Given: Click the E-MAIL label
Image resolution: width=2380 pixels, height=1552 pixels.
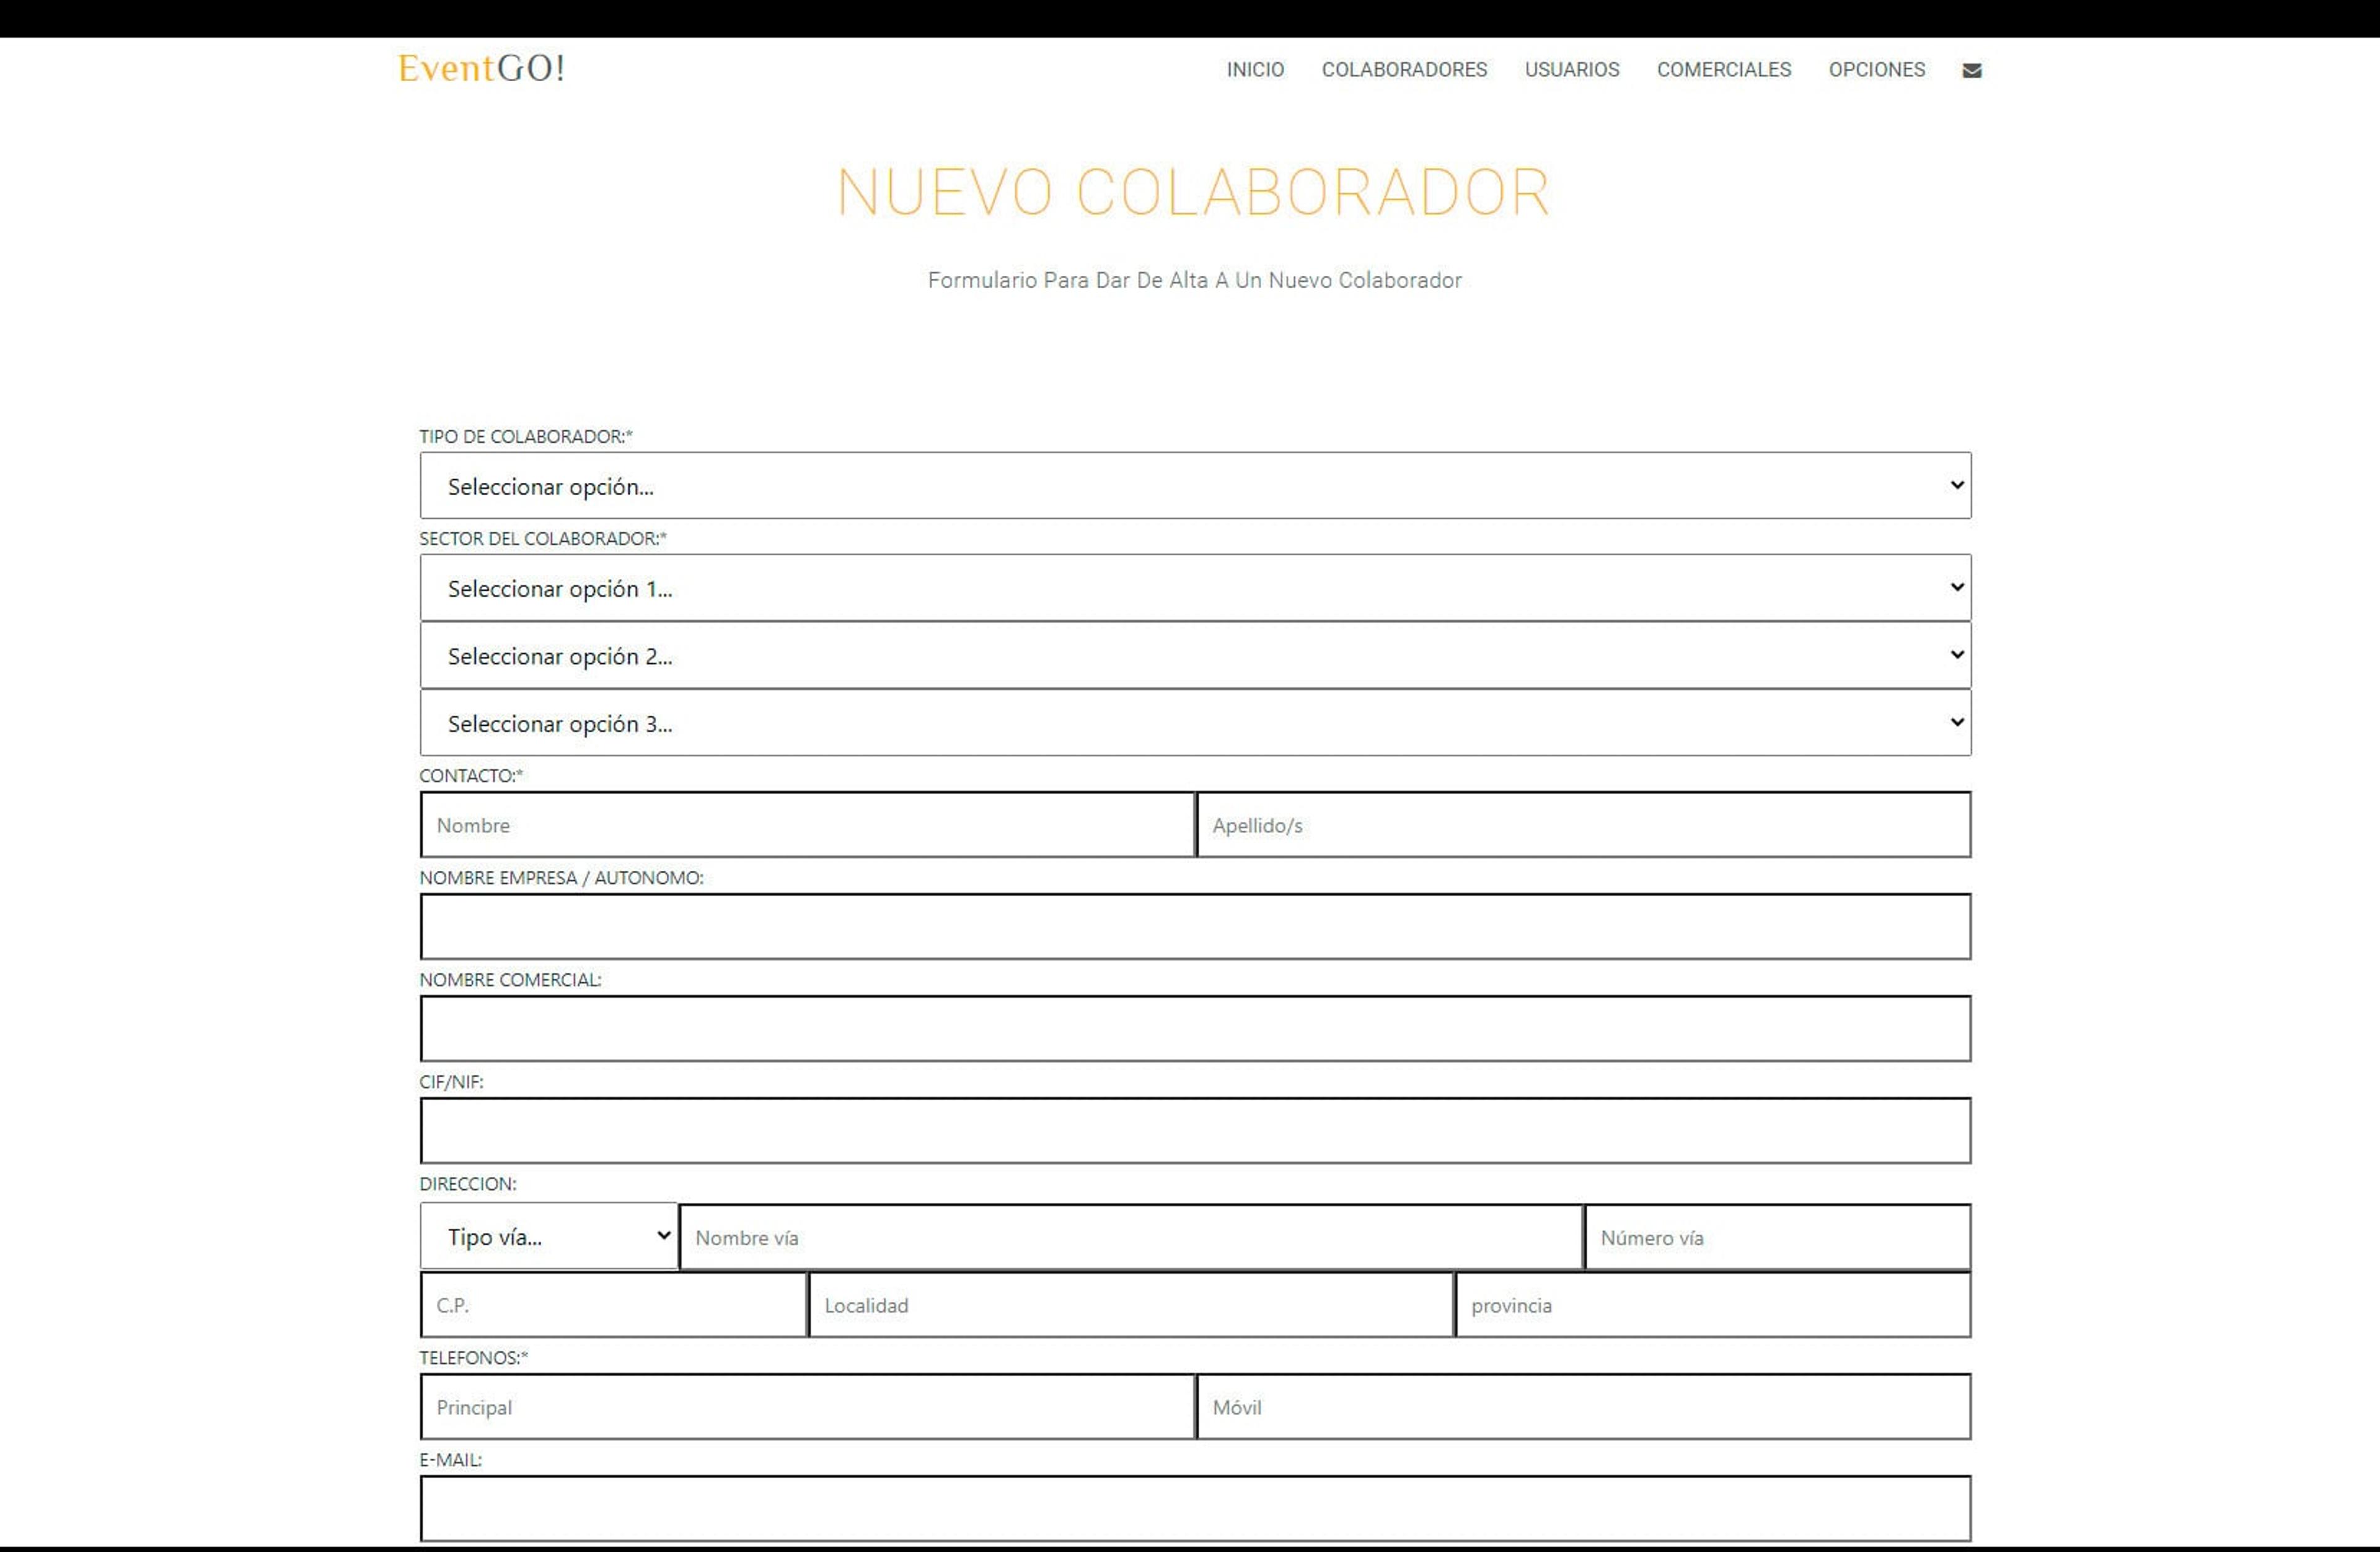Looking at the screenshot, I should pyautogui.click(x=450, y=1460).
